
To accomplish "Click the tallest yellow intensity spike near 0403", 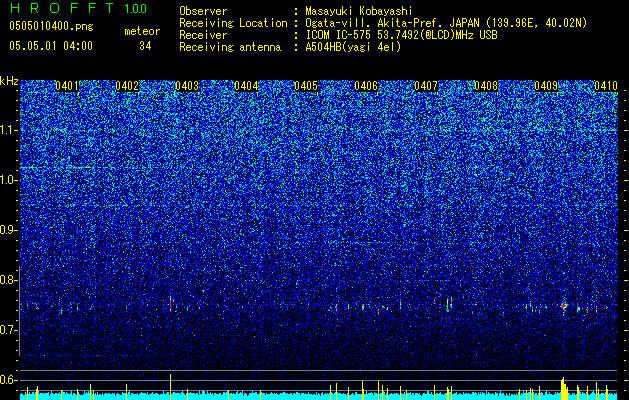I will click(170, 387).
